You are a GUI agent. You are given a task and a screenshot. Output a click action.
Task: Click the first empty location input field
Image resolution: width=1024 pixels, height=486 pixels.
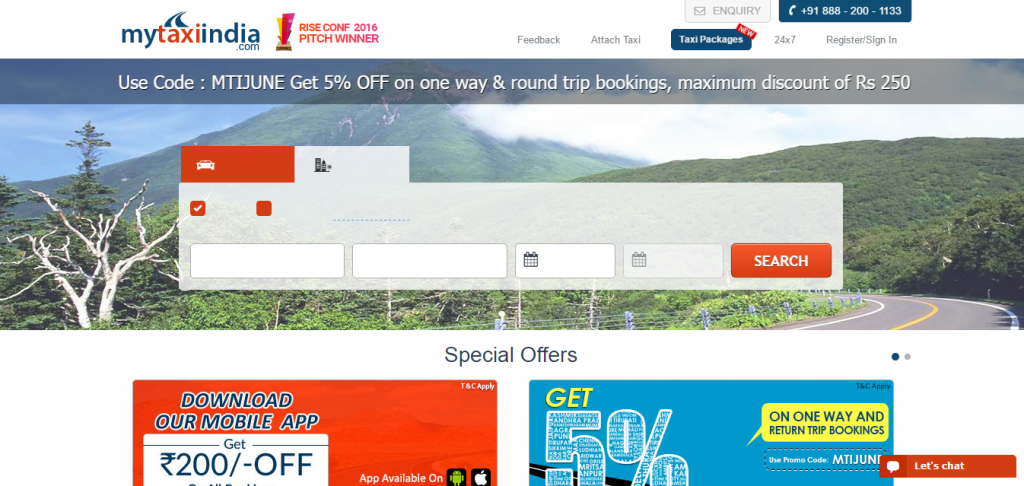tap(267, 261)
